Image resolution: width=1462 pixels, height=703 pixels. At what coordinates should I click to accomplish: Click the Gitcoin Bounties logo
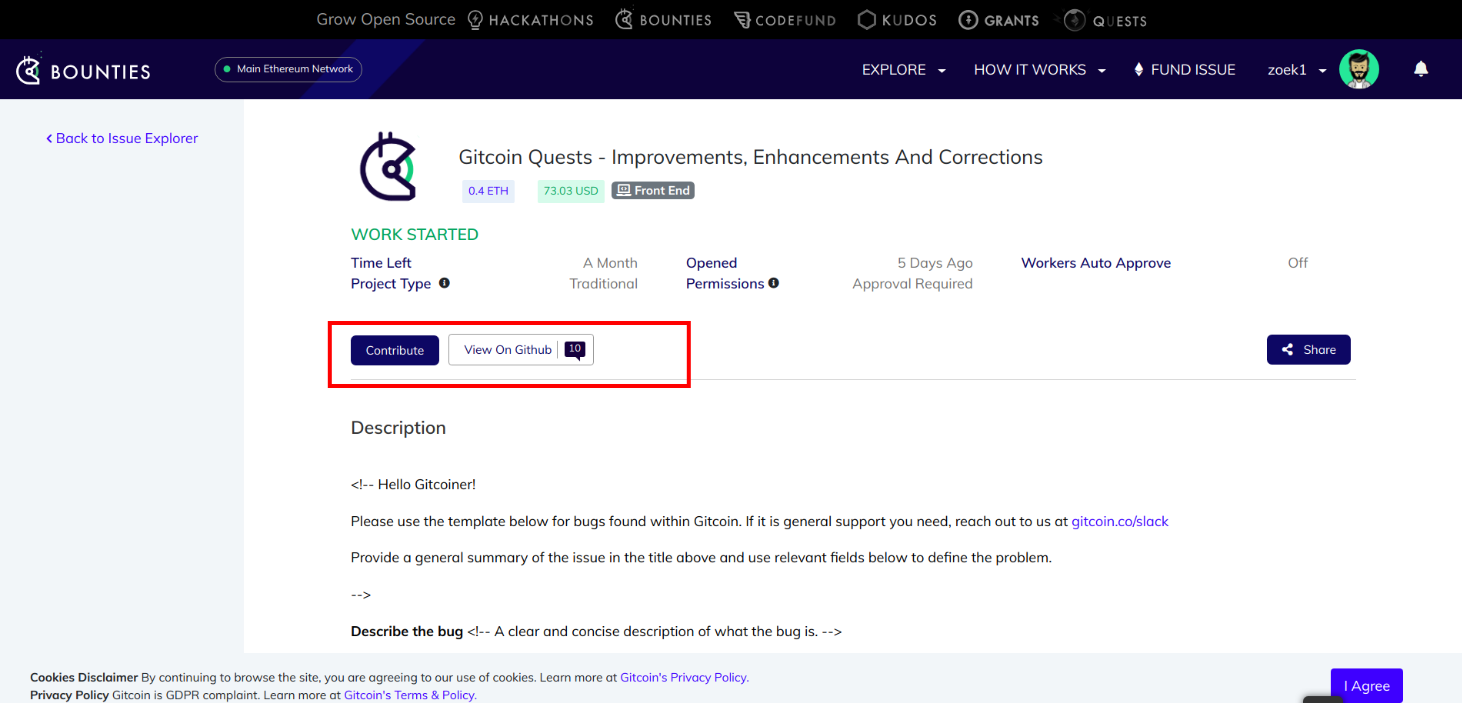[82, 69]
